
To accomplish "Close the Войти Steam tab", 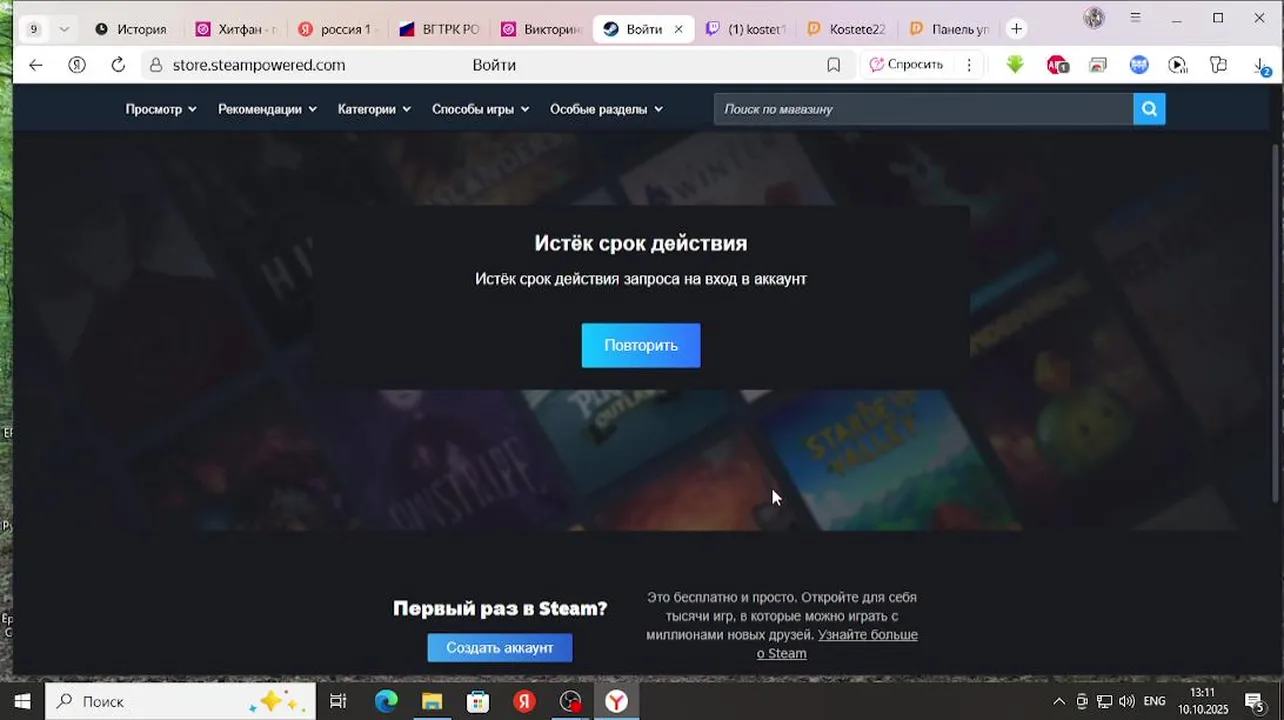I will pyautogui.click(x=678, y=29).
